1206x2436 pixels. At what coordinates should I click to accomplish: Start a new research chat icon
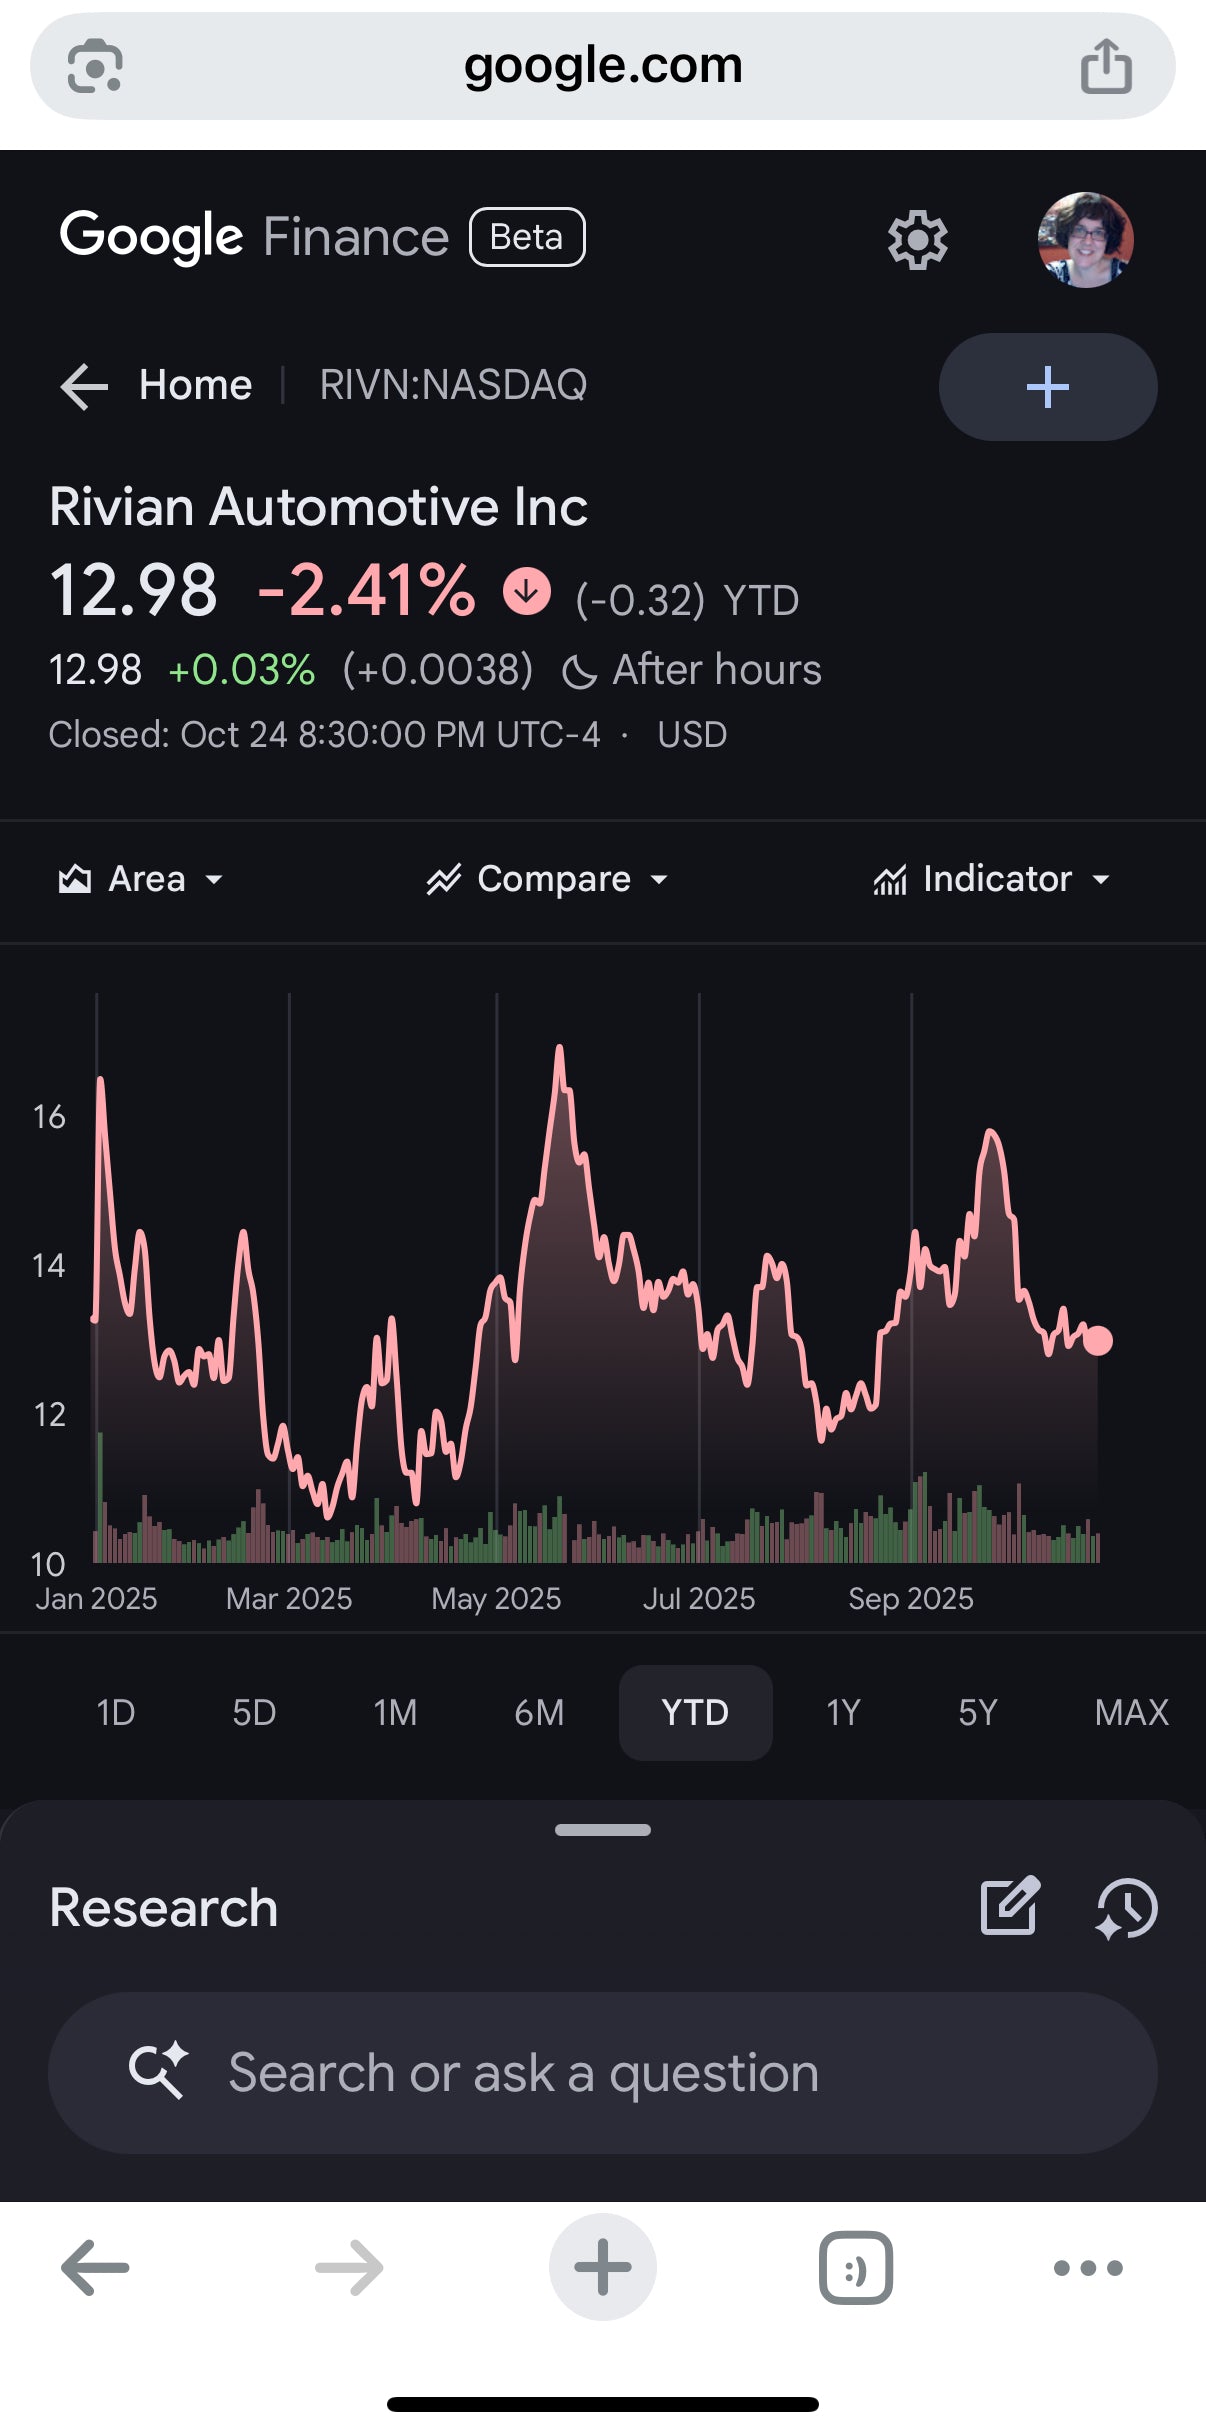pos(1009,1907)
